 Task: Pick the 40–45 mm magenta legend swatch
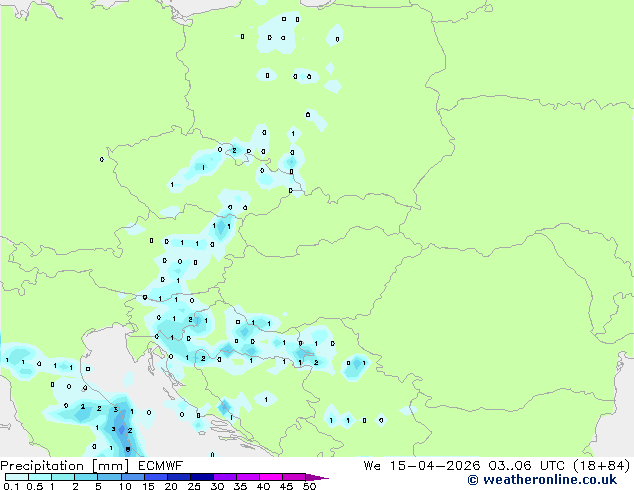click(x=271, y=477)
